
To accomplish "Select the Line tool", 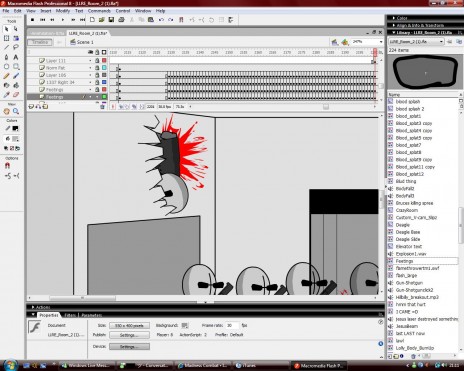I will (6, 47).
